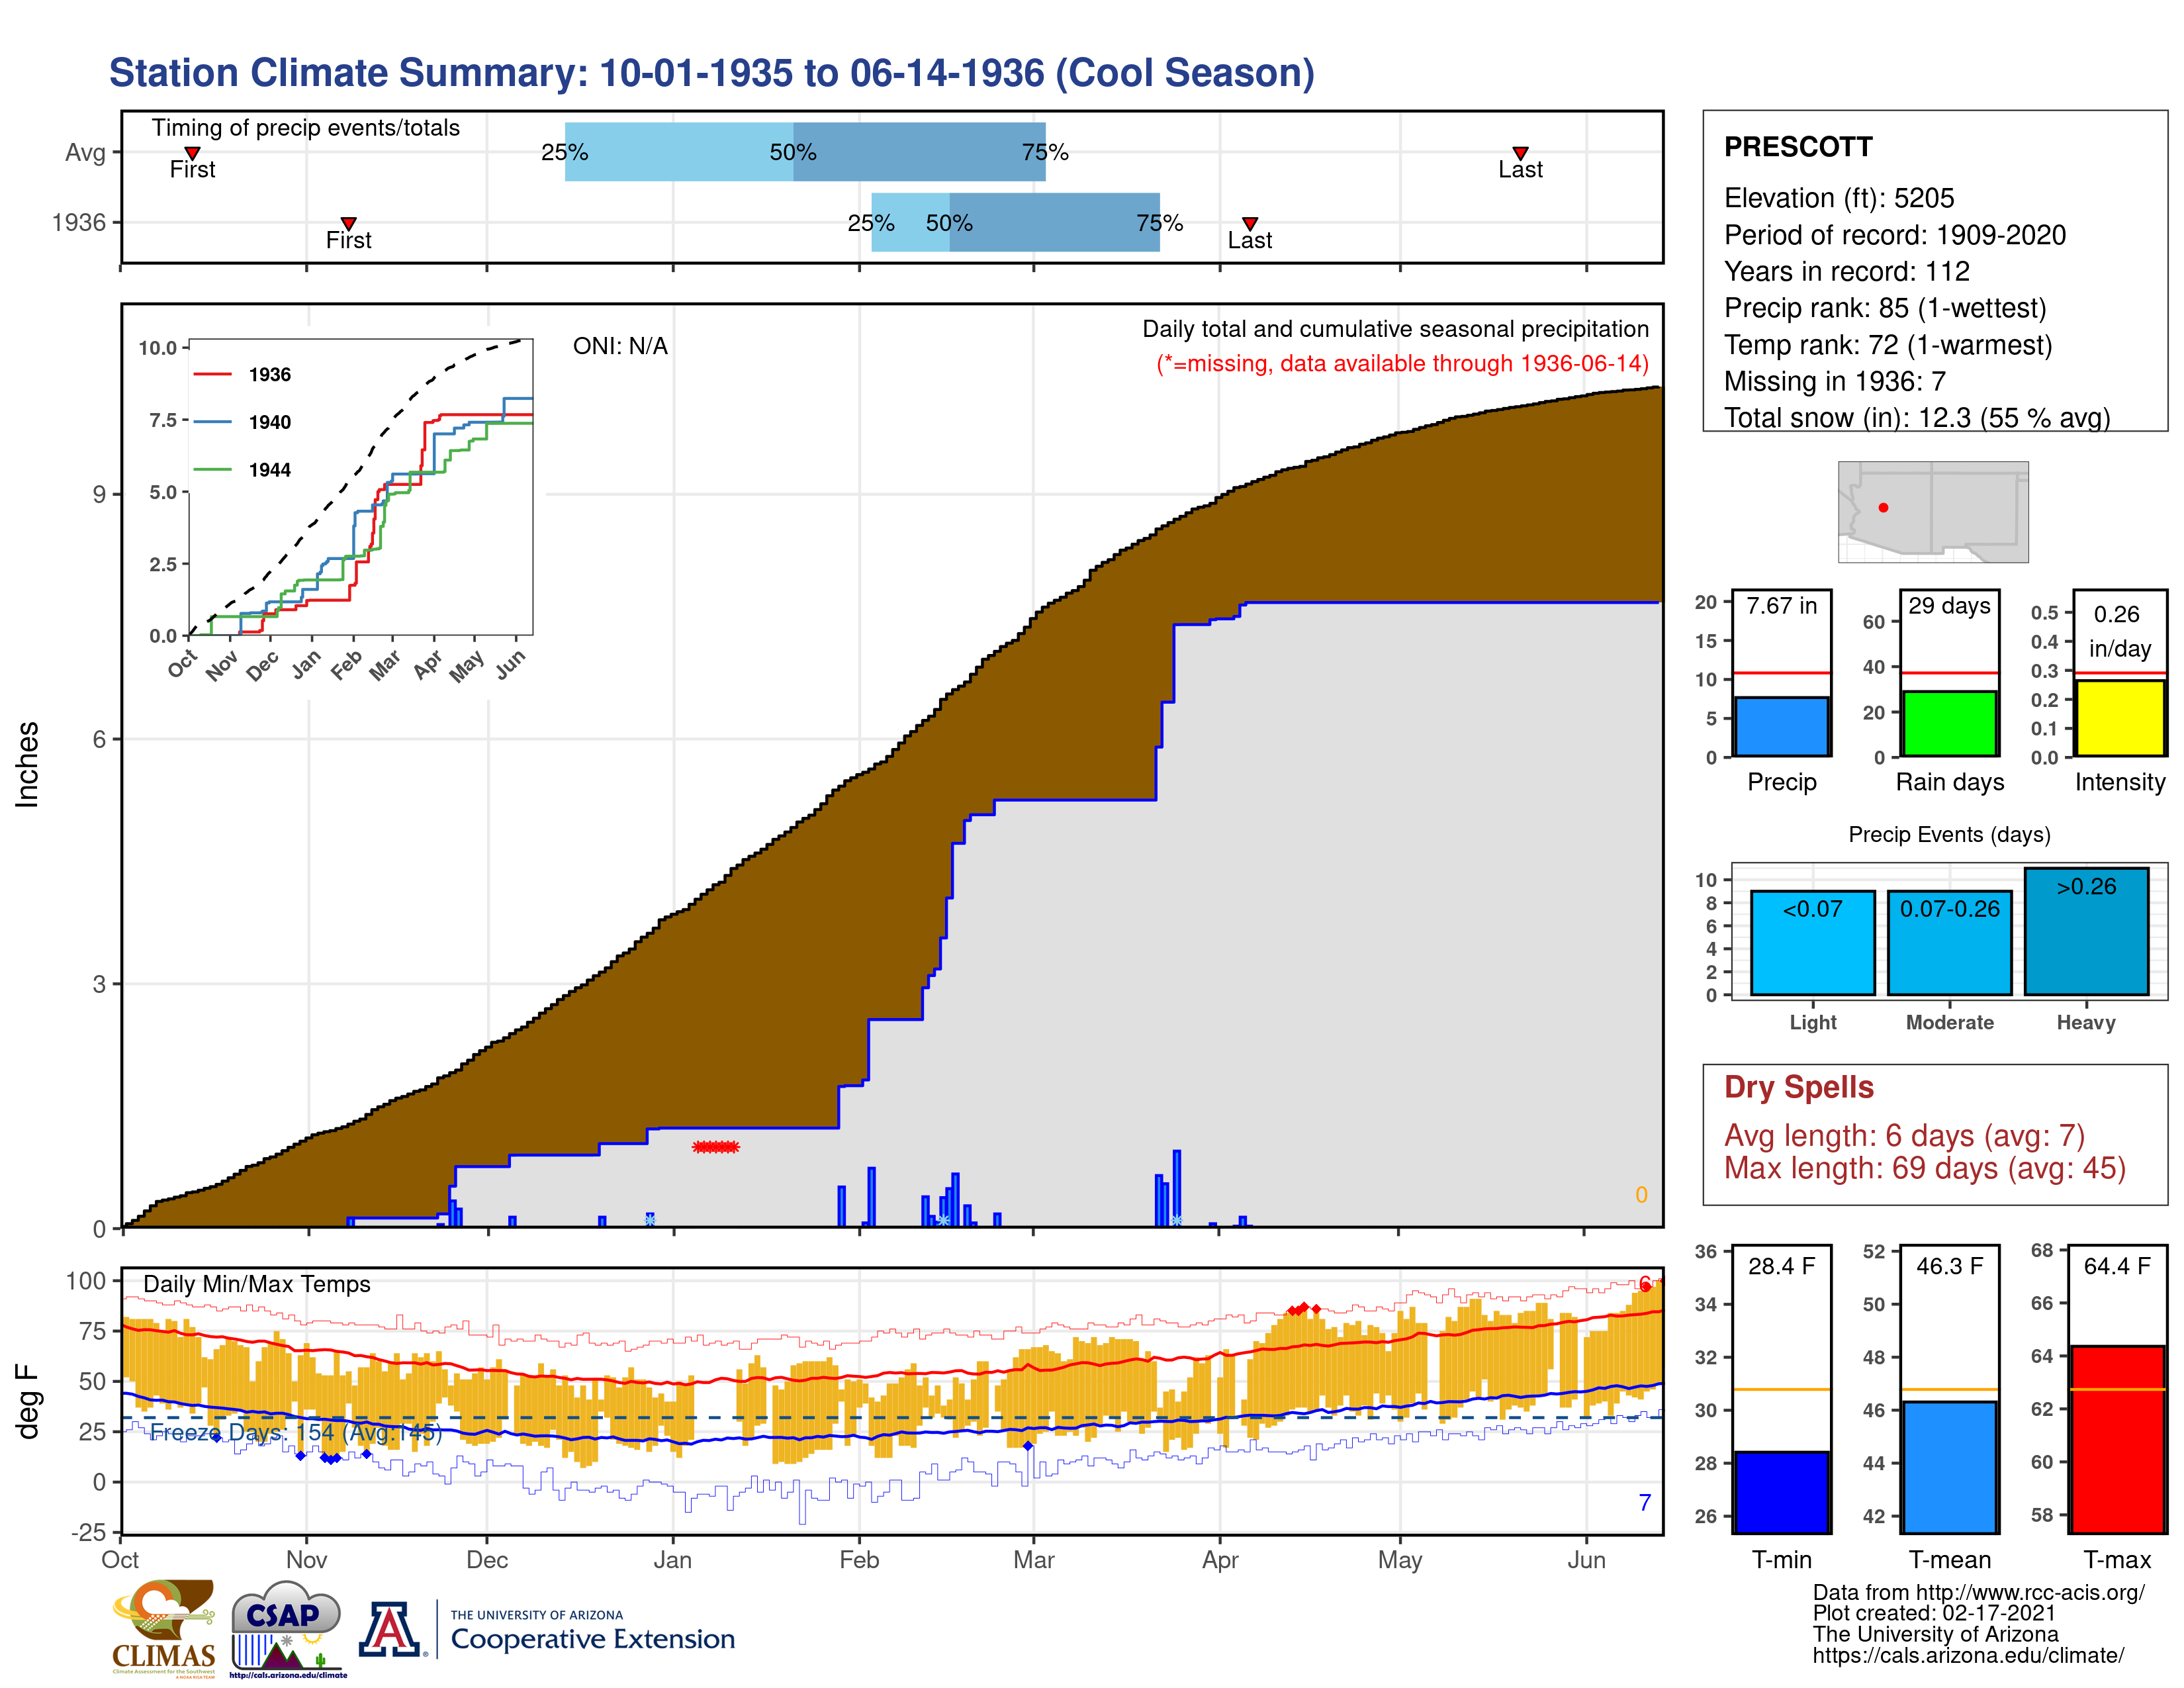The image size is (2184, 1688).
Task: Click 'Precip rank: 85 (1-wettest)' text
Action: 1885,308
